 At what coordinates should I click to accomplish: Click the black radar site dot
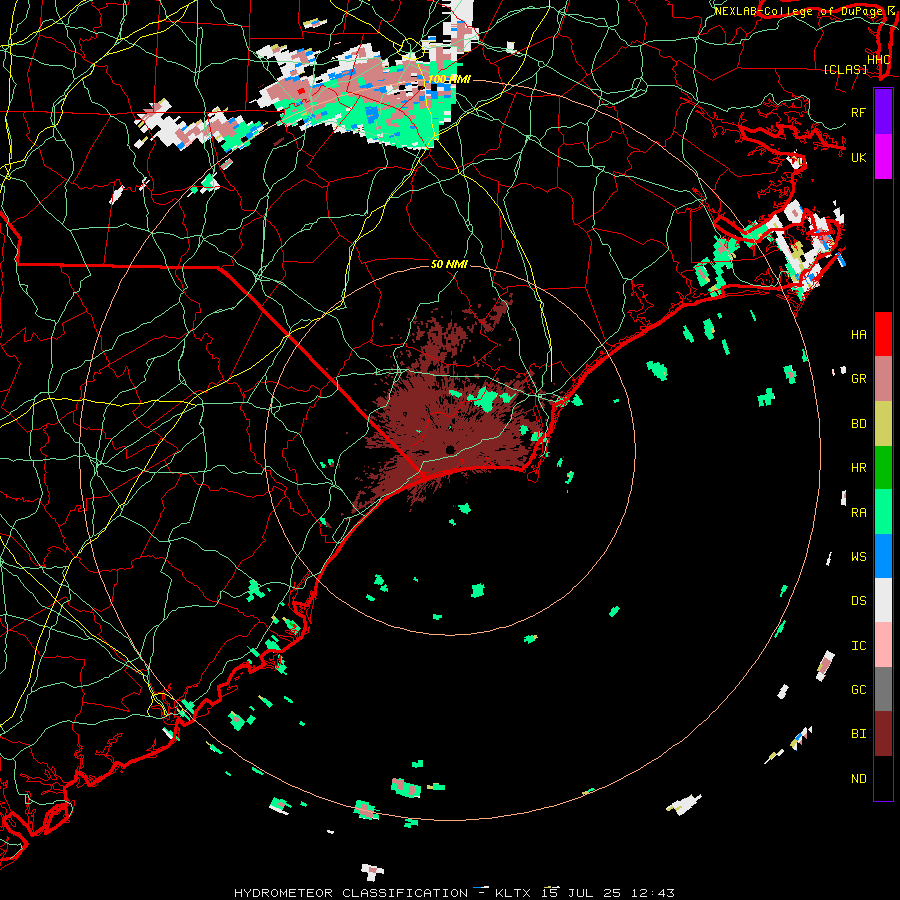tap(450, 449)
